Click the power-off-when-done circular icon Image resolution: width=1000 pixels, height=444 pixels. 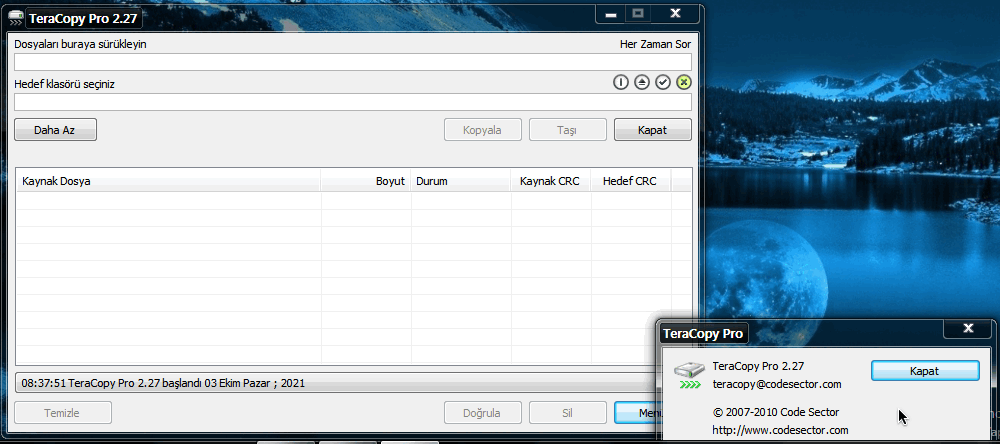[621, 82]
